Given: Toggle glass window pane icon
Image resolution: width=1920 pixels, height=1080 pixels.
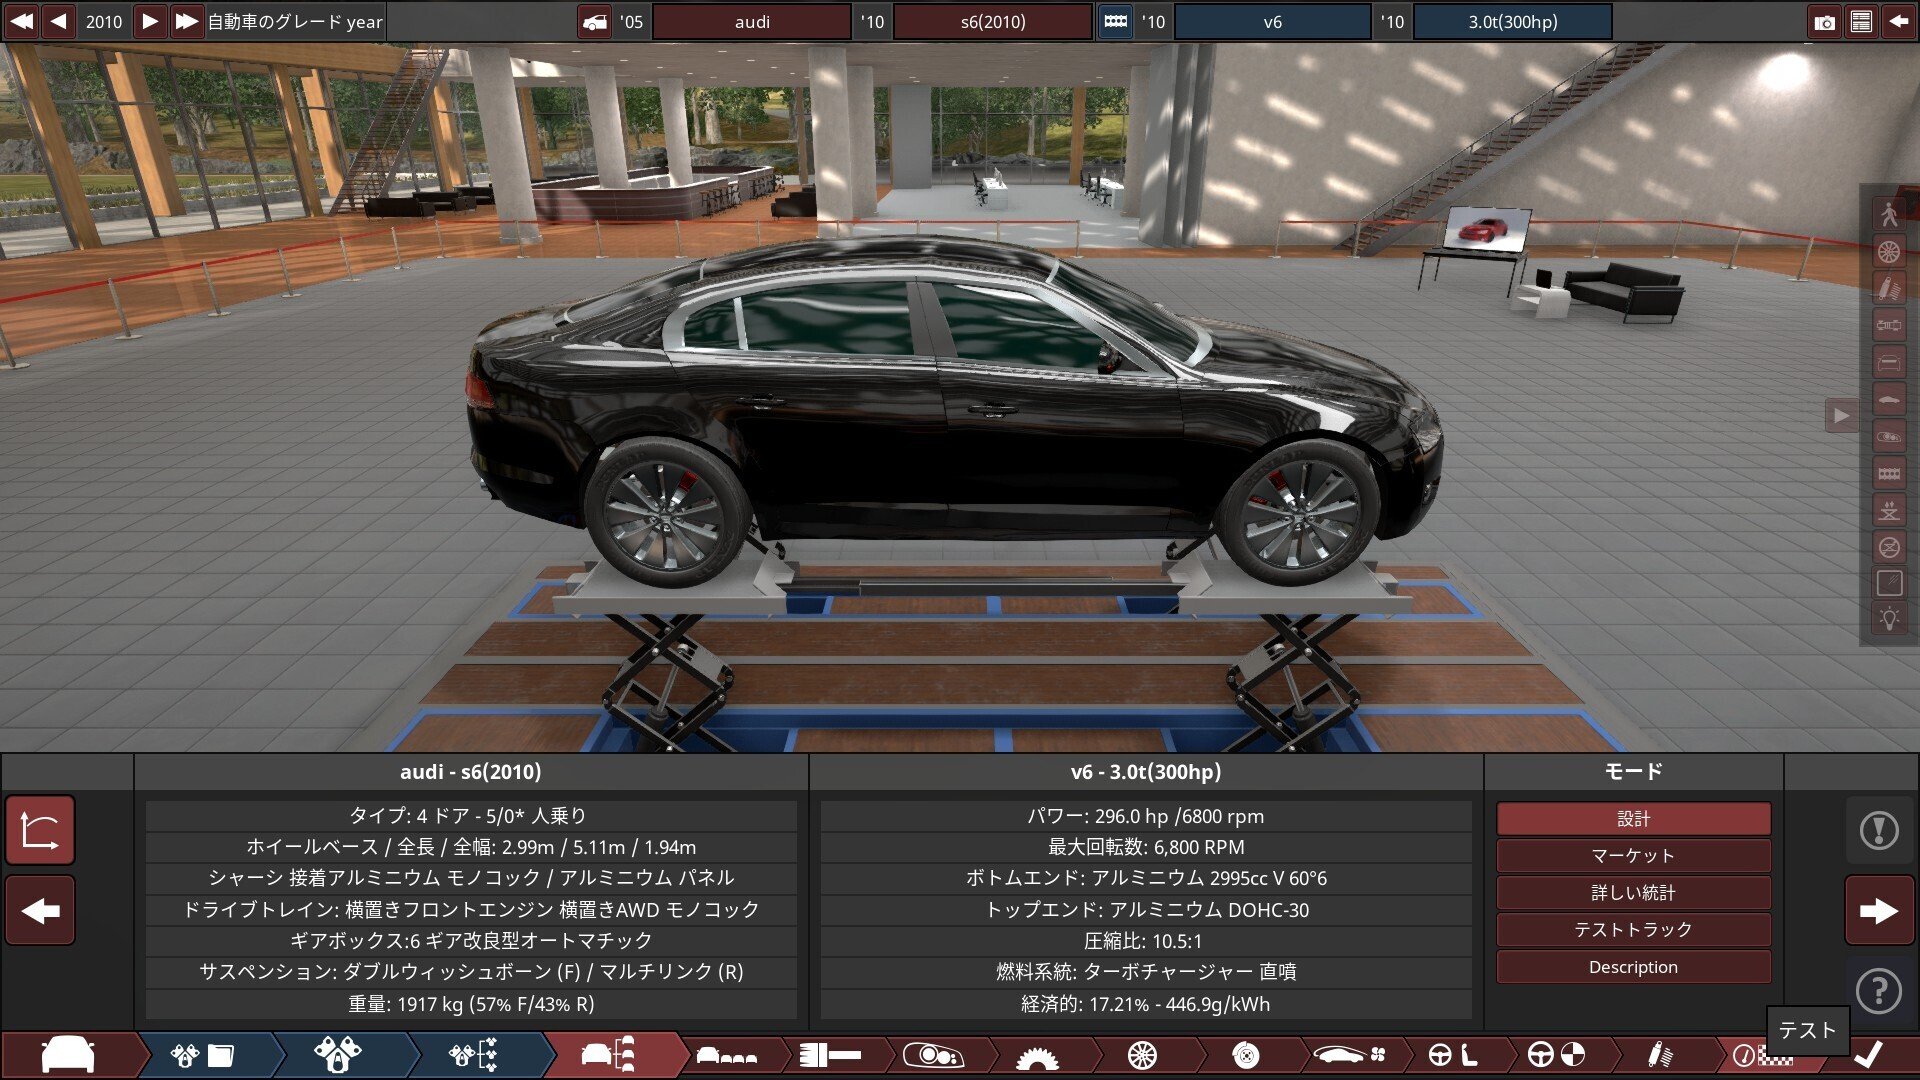Looking at the screenshot, I should coord(1889,583).
